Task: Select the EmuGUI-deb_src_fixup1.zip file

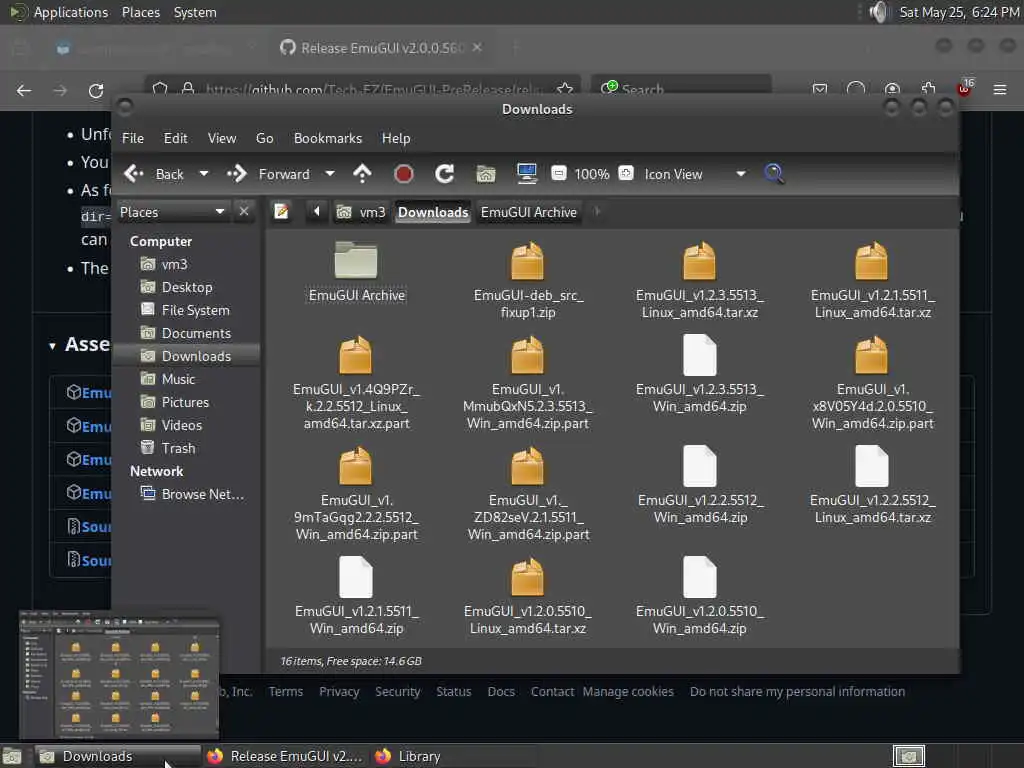Action: pos(528,264)
